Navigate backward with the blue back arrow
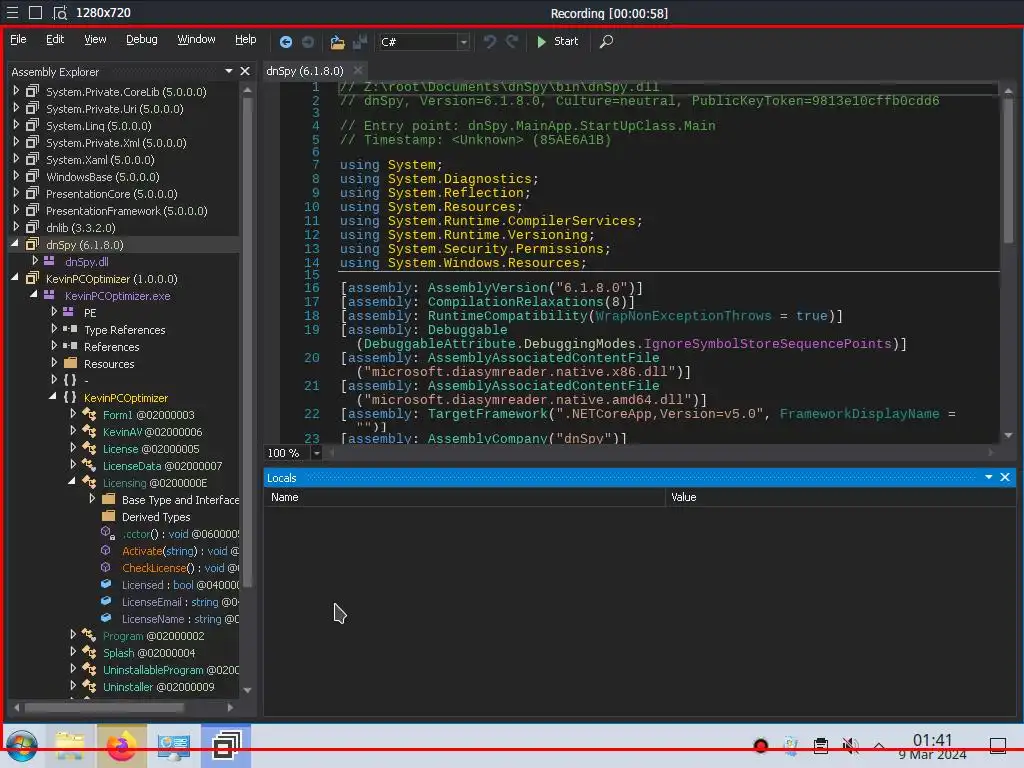This screenshot has width=1024, height=768. (285, 42)
